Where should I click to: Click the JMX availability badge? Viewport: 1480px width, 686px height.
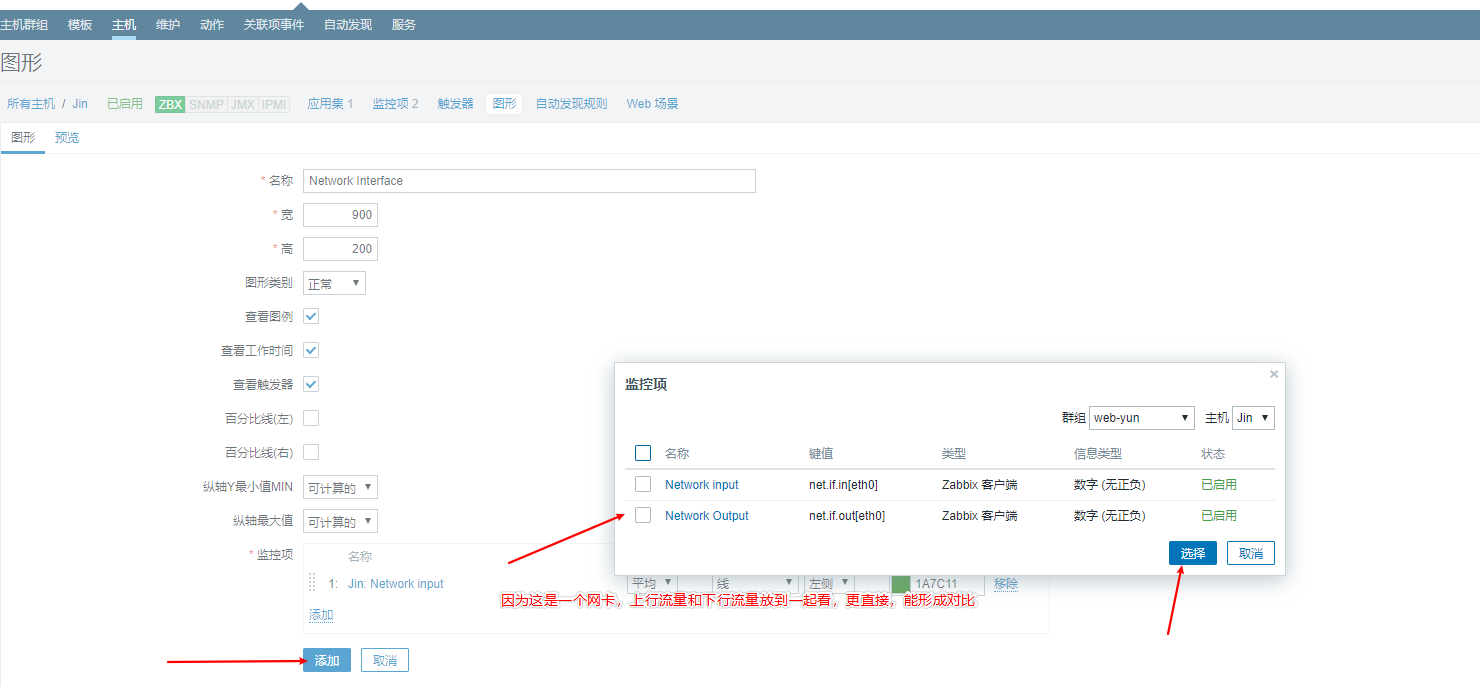tap(242, 104)
